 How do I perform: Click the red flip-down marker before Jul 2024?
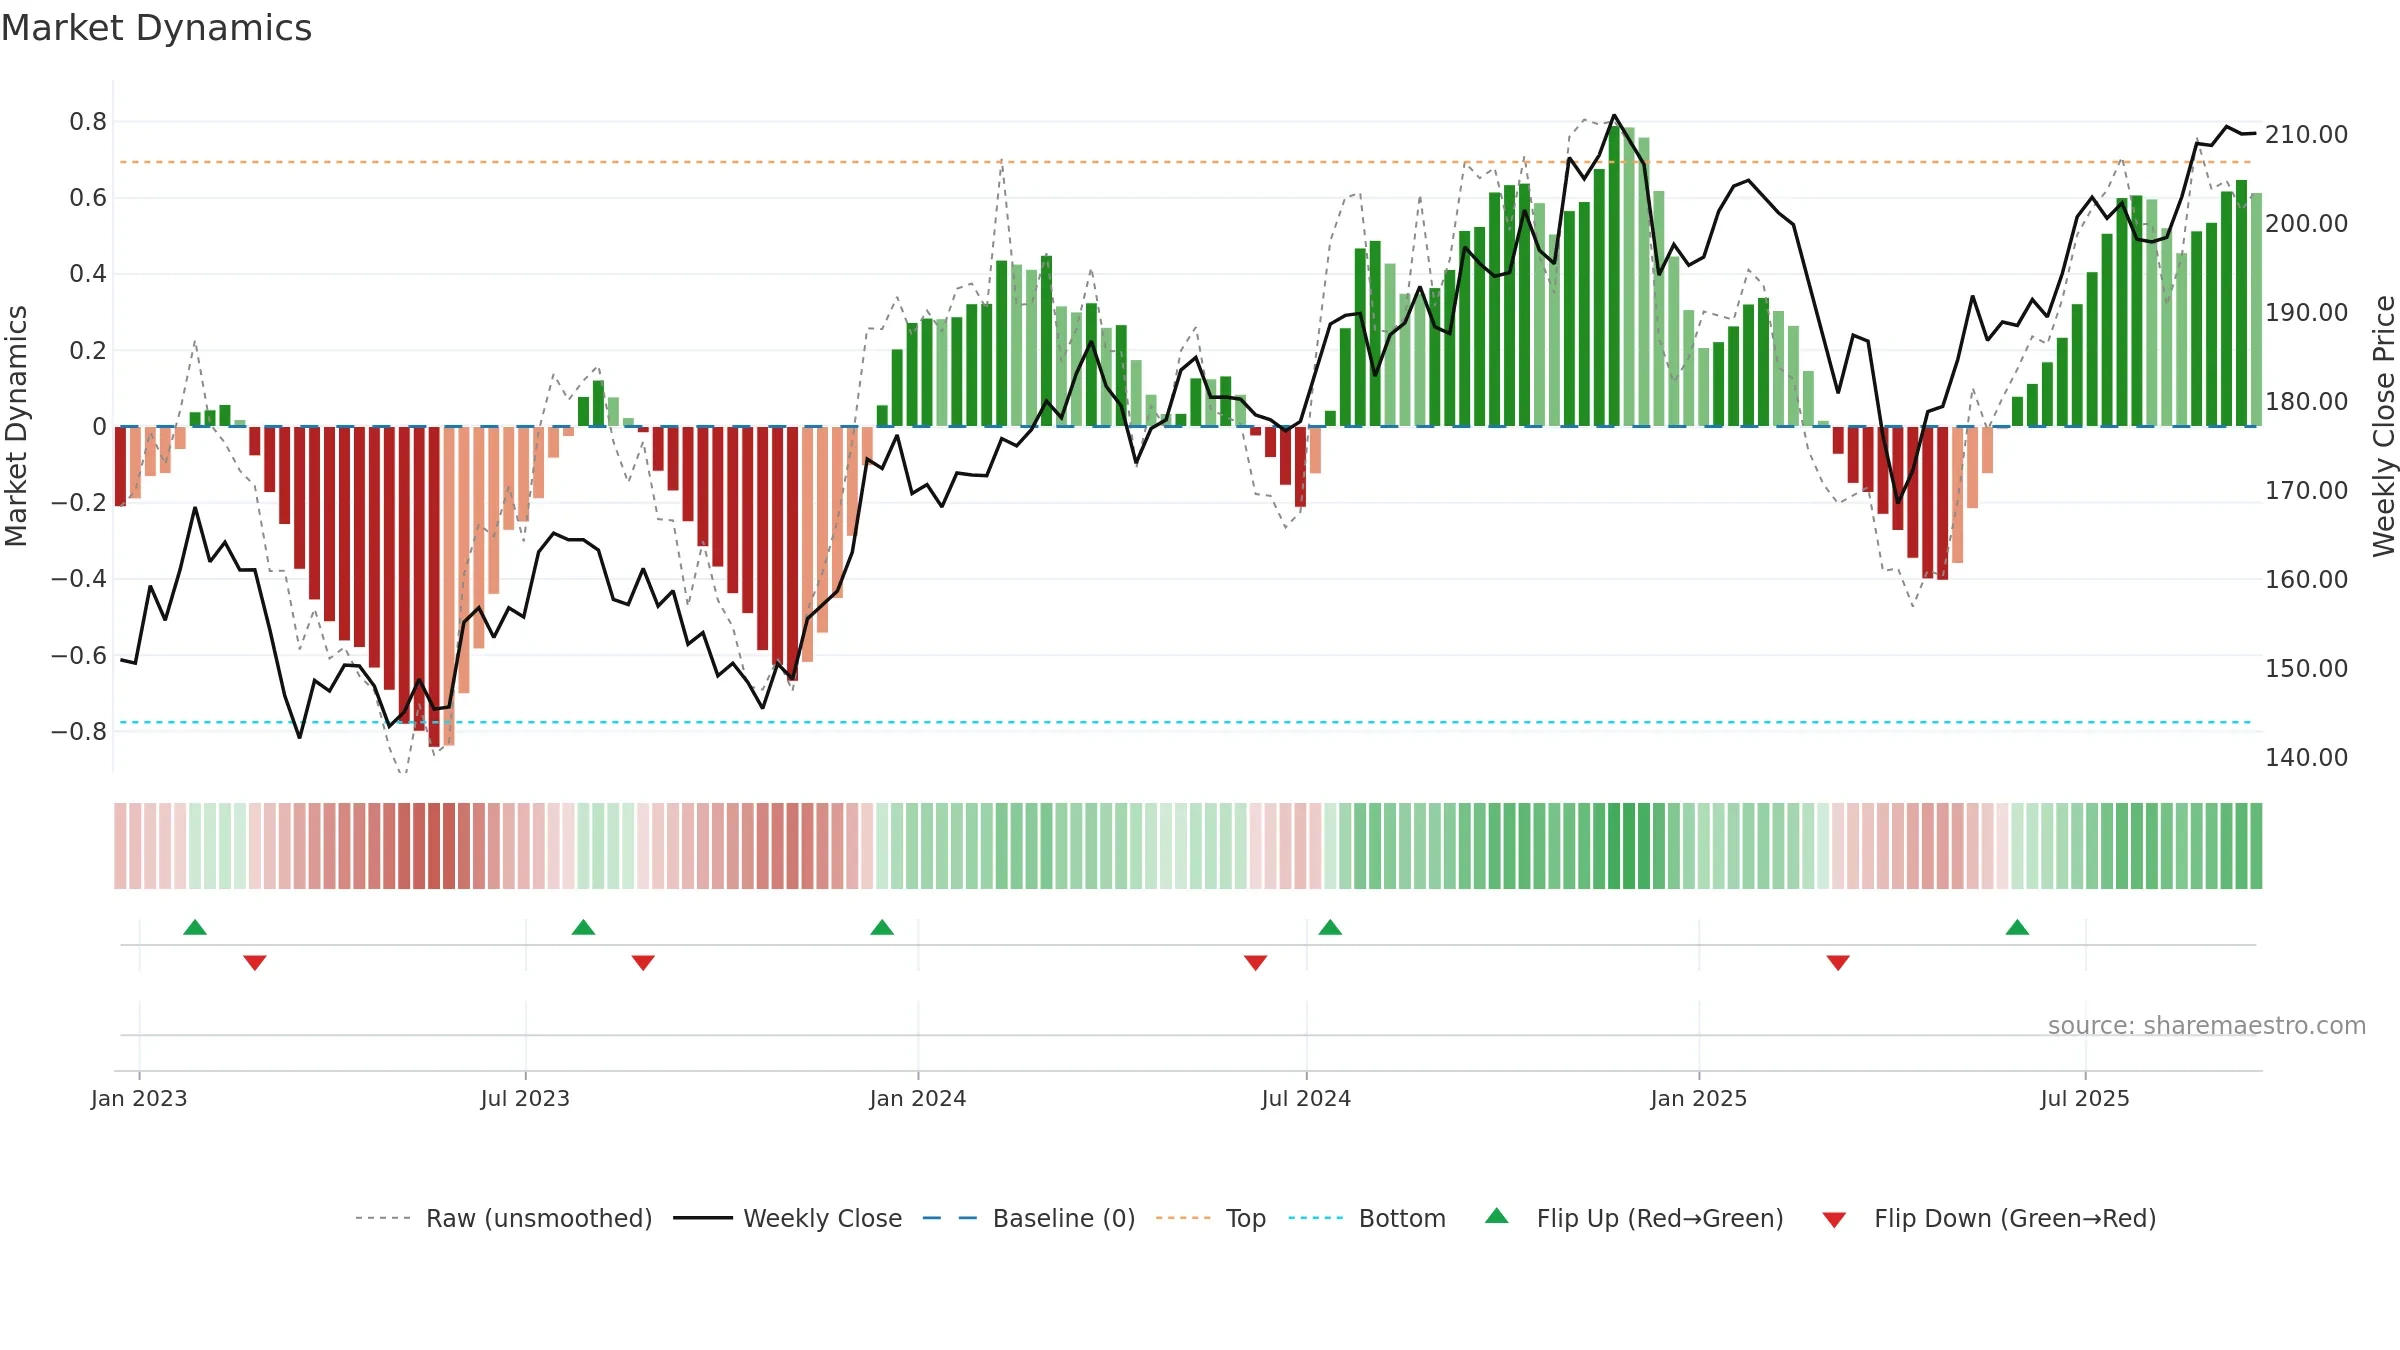coord(1256,962)
